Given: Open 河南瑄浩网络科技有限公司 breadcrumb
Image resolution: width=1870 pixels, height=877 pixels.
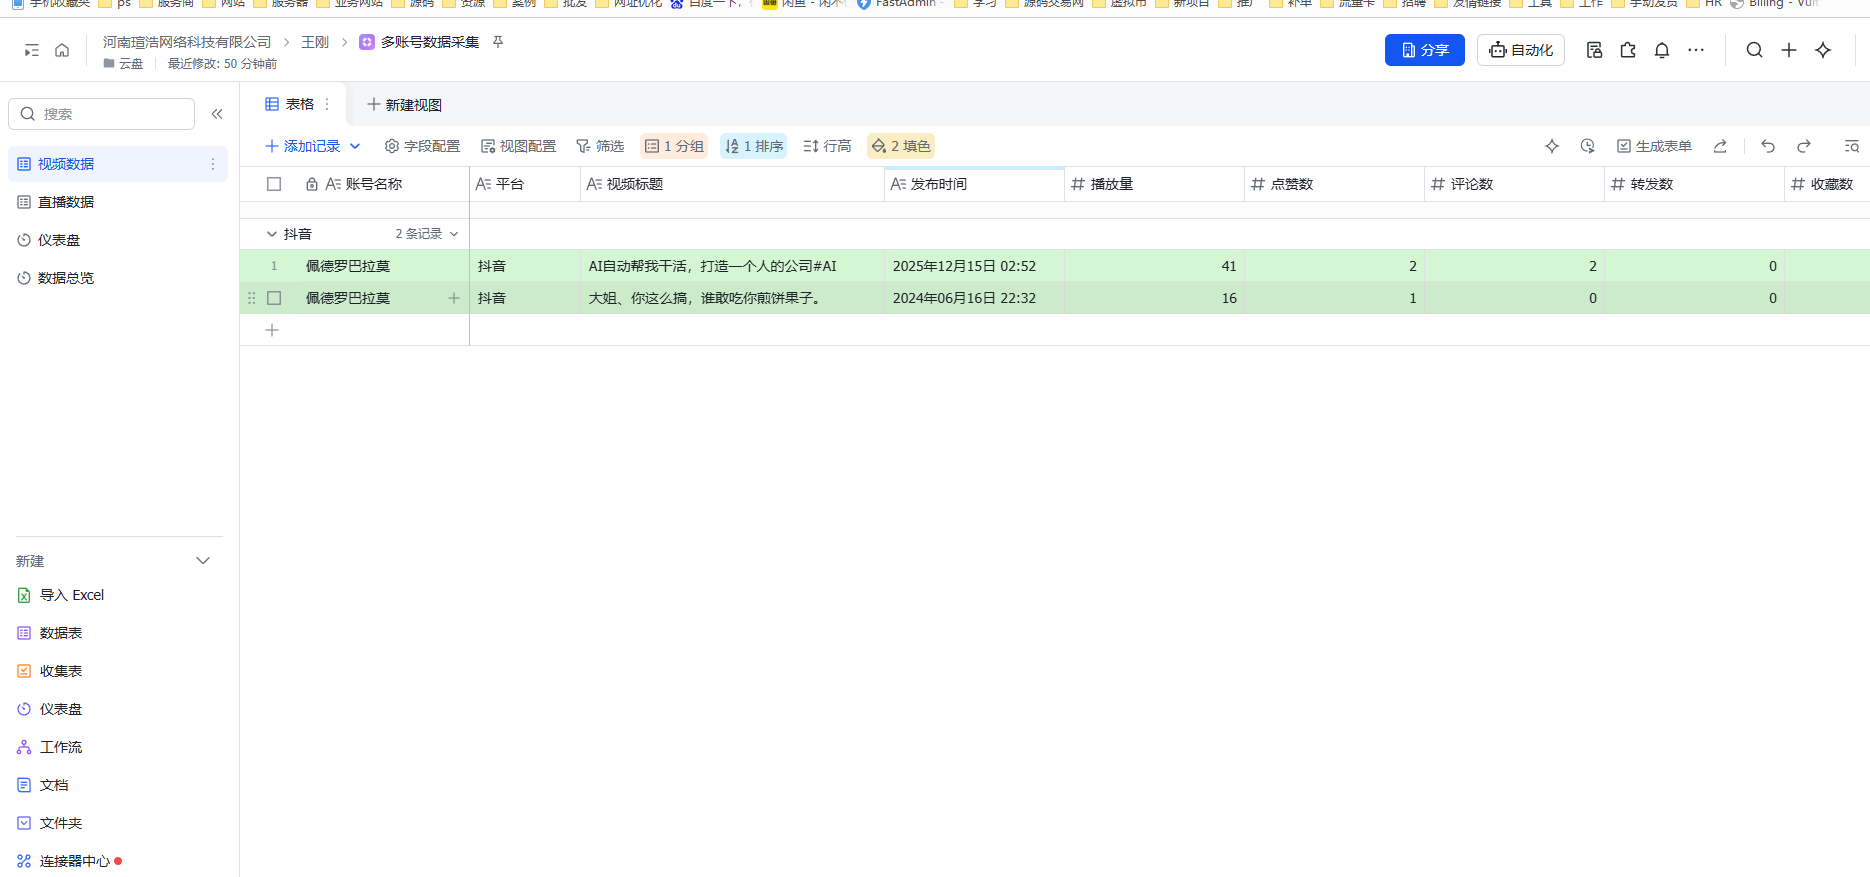Looking at the screenshot, I should point(187,42).
